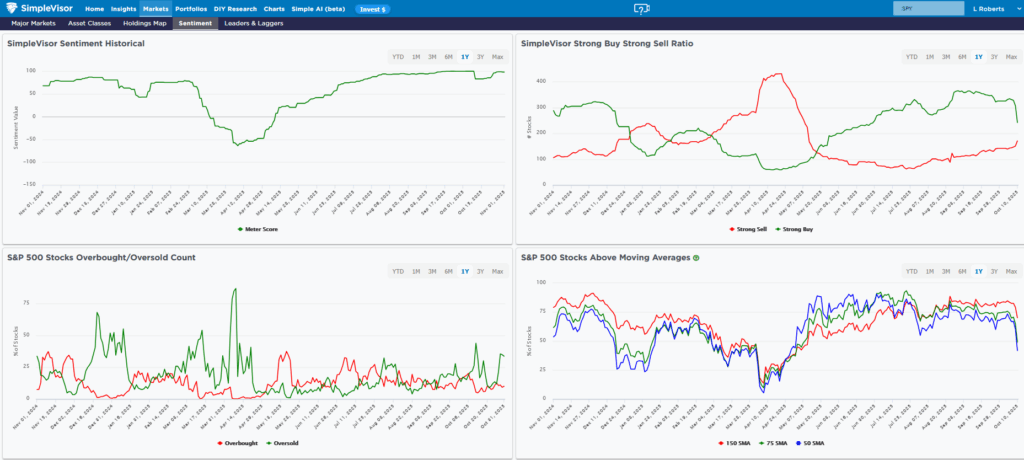The height and width of the screenshot is (460, 1024).
Task: Set Strong Buy Sell Ratio chart to 3M
Action: (945, 57)
